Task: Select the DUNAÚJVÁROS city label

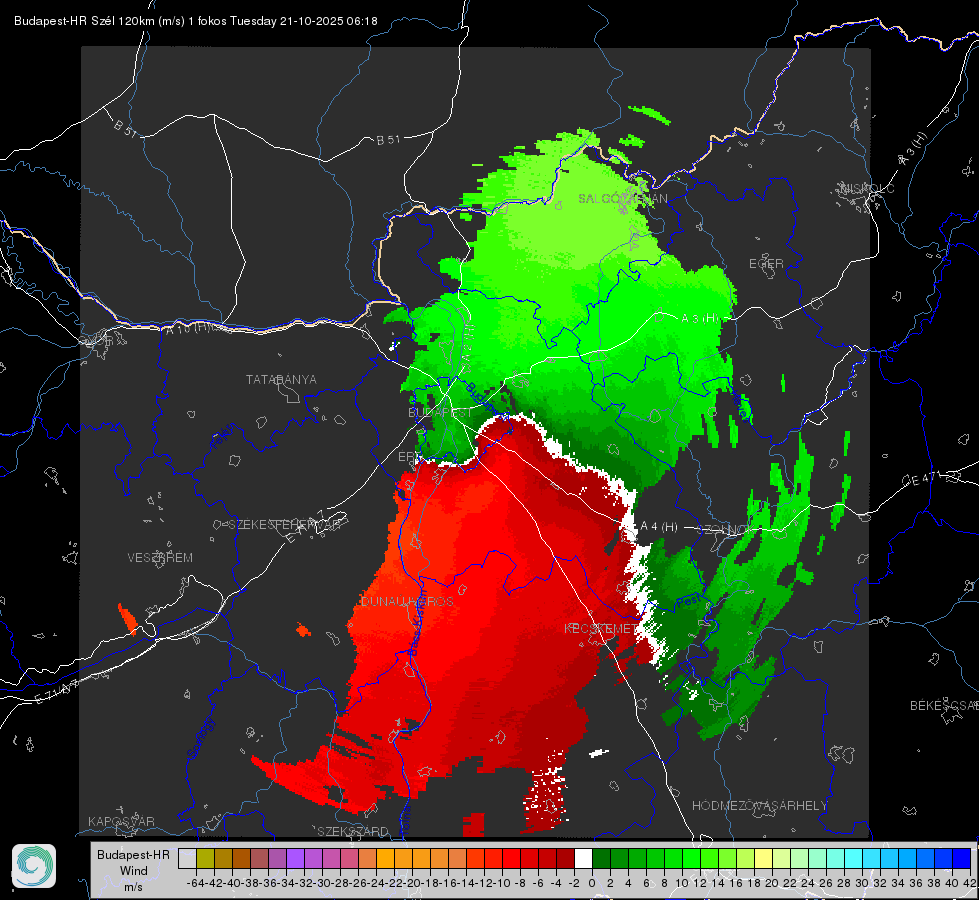Action: pyautogui.click(x=407, y=601)
